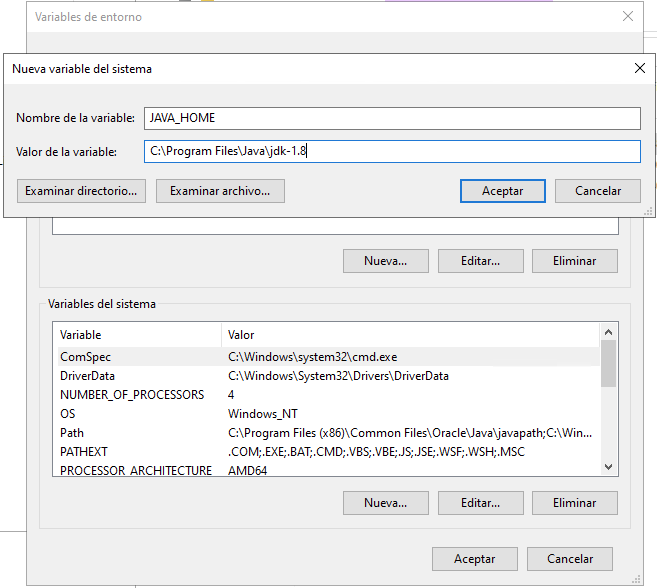Select the PATHEXT variable row
The height and width of the screenshot is (588, 657).
[326, 452]
